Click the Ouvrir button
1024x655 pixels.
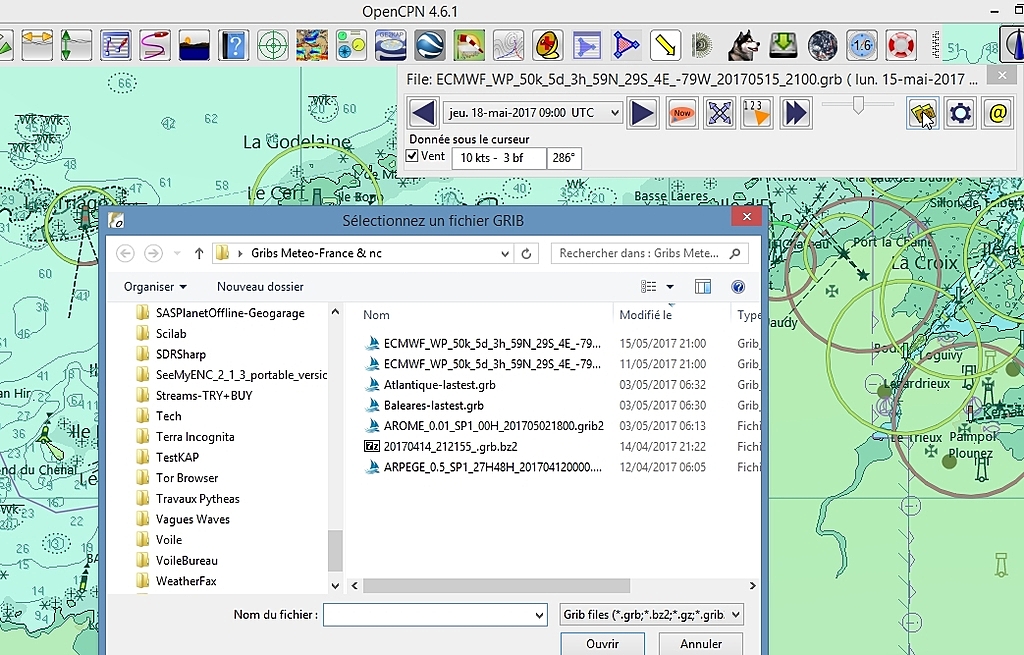tap(602, 644)
